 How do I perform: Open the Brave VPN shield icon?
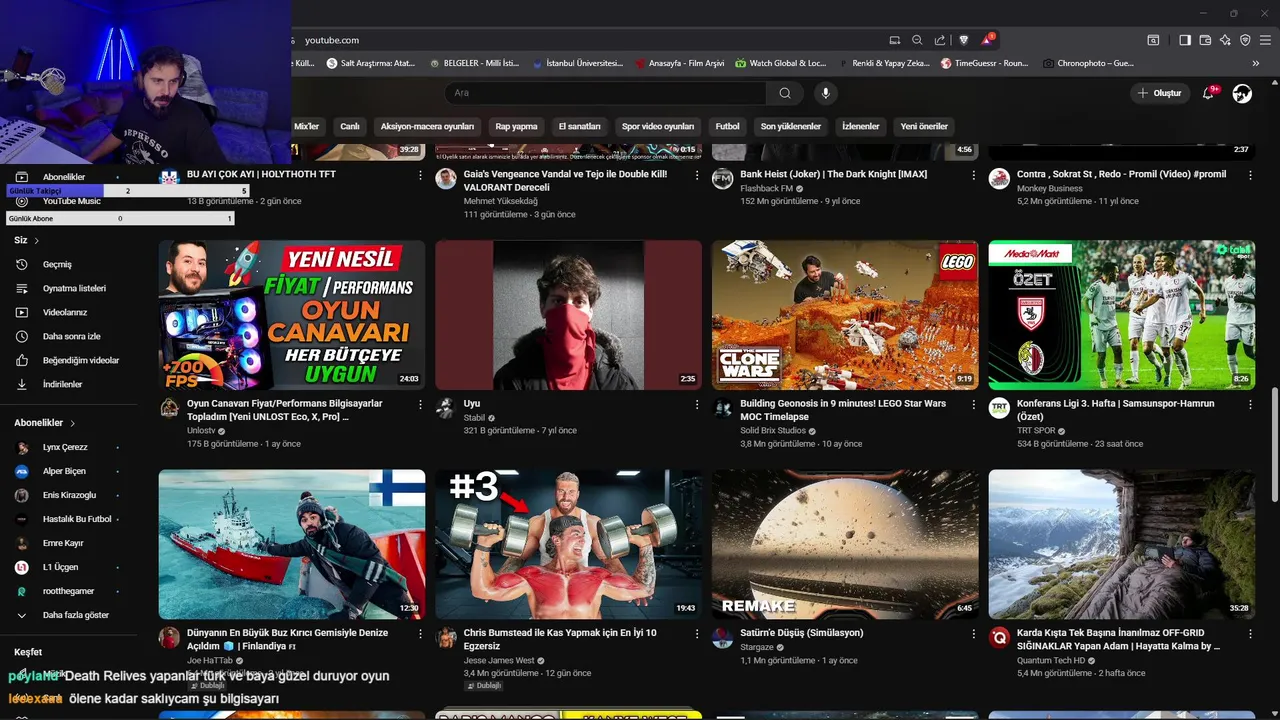[x=1245, y=40]
